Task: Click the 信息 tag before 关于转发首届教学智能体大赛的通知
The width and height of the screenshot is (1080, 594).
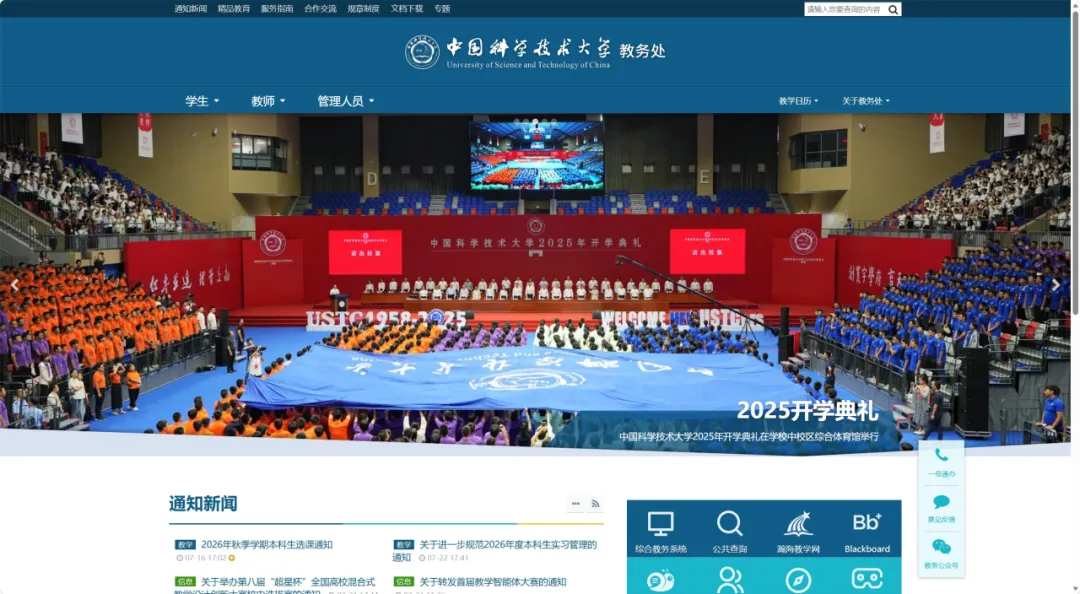Action: 404,582
